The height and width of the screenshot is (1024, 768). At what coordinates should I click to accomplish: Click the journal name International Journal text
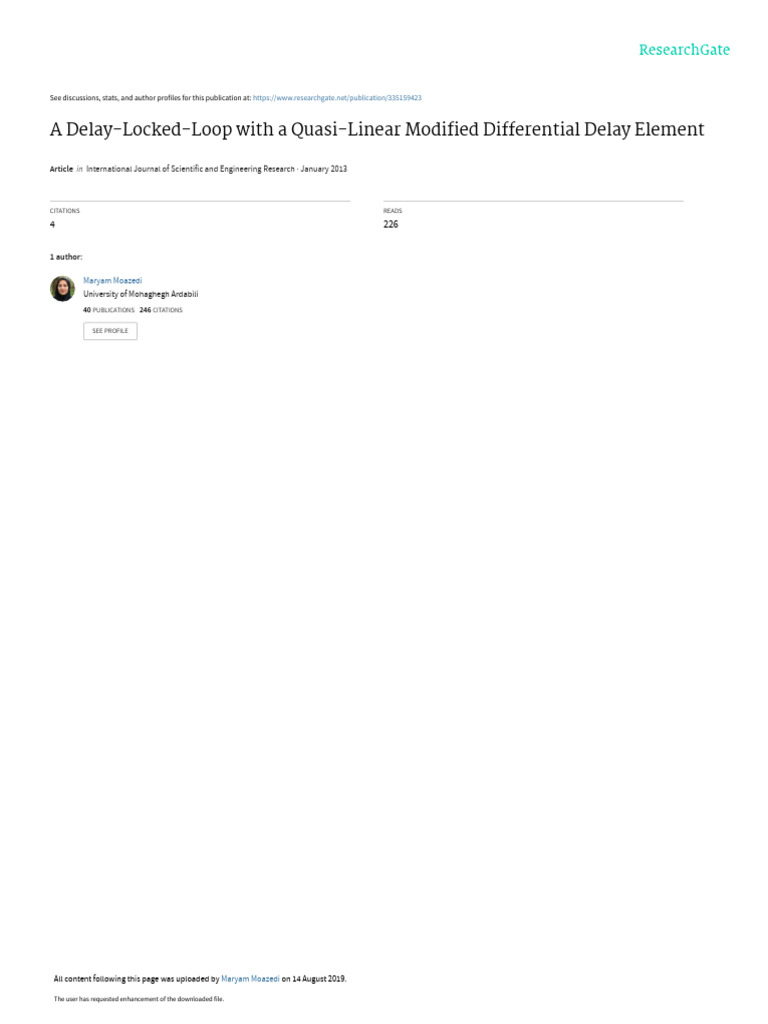[190, 168]
